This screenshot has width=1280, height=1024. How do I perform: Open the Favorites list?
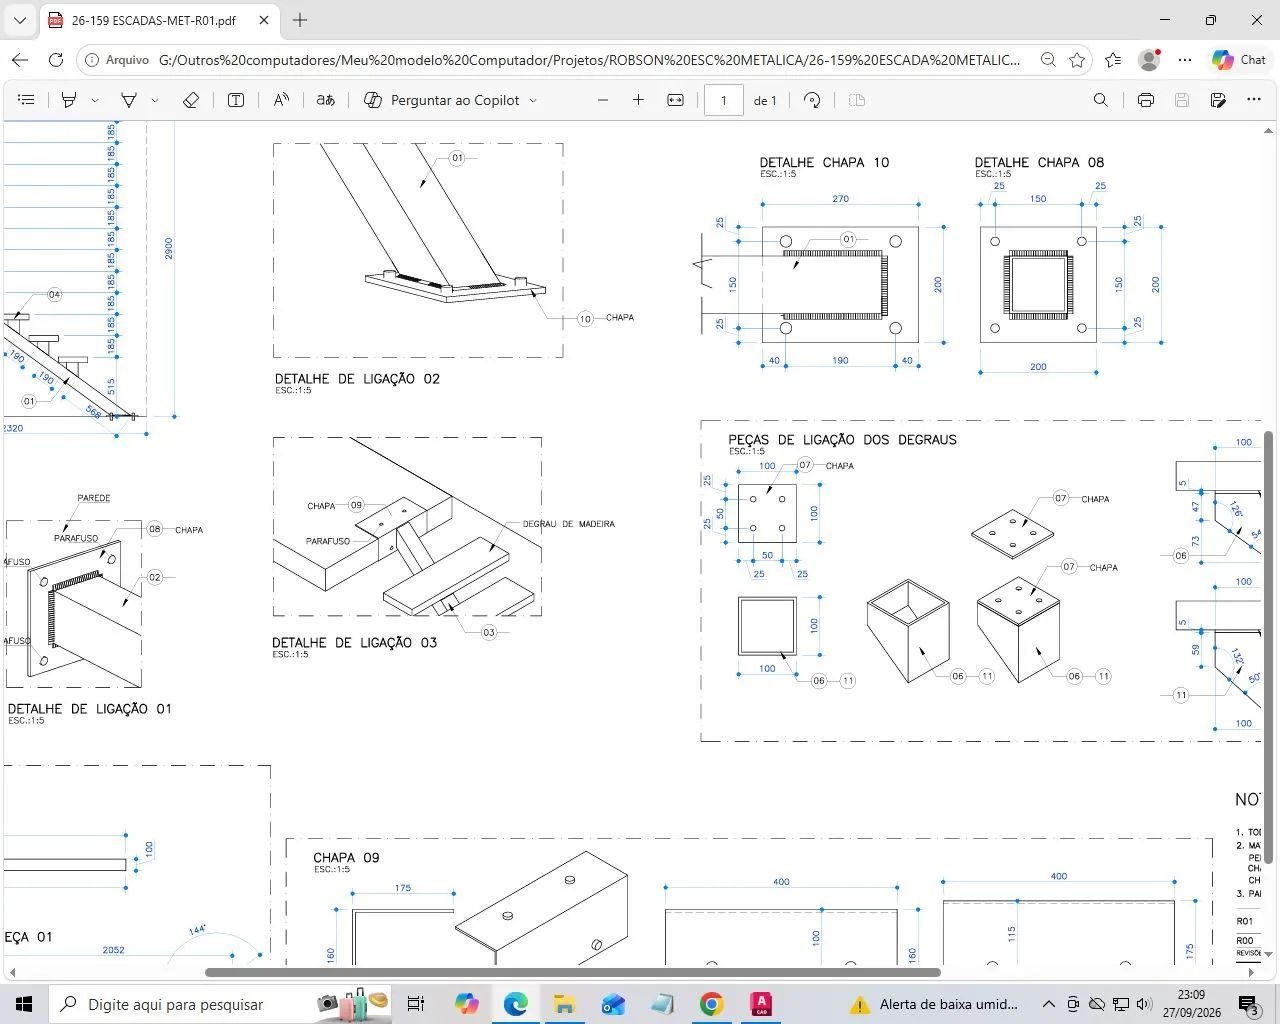pos(1113,60)
